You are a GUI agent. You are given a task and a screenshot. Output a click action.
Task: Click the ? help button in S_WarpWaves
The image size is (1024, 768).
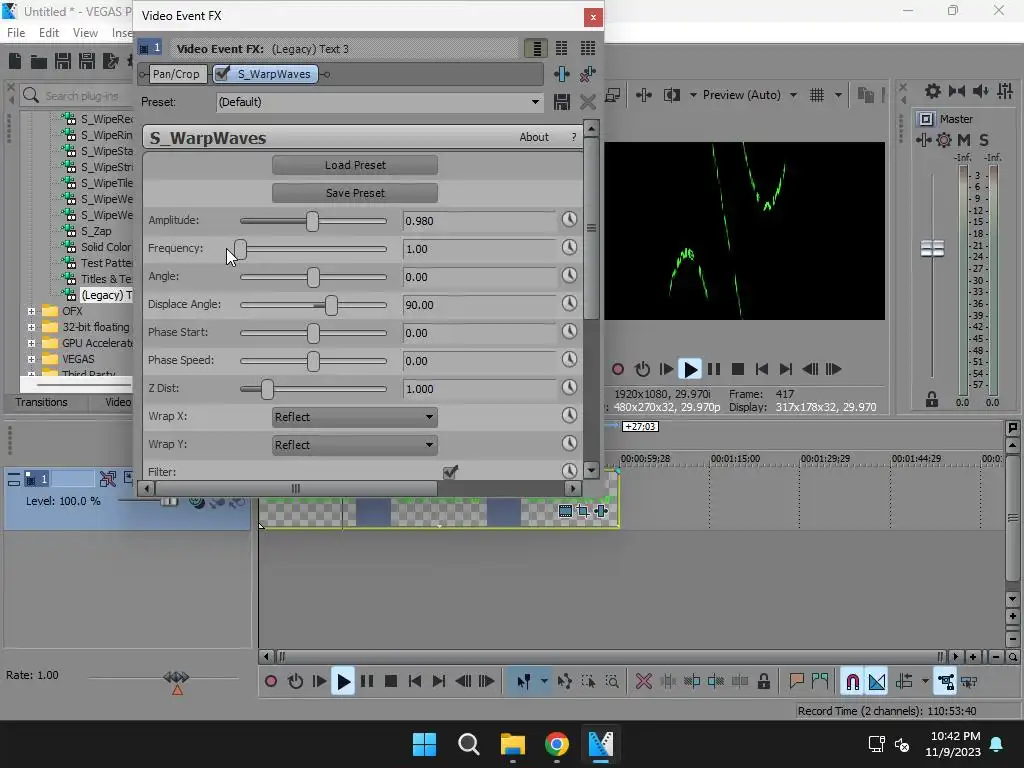(x=574, y=137)
